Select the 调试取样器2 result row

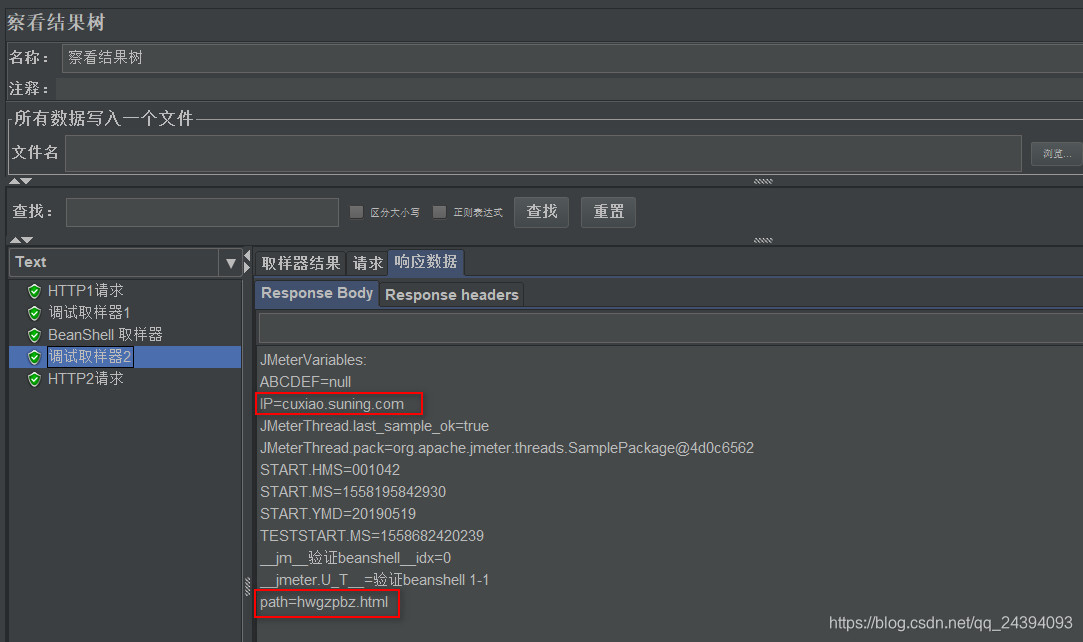(125, 357)
